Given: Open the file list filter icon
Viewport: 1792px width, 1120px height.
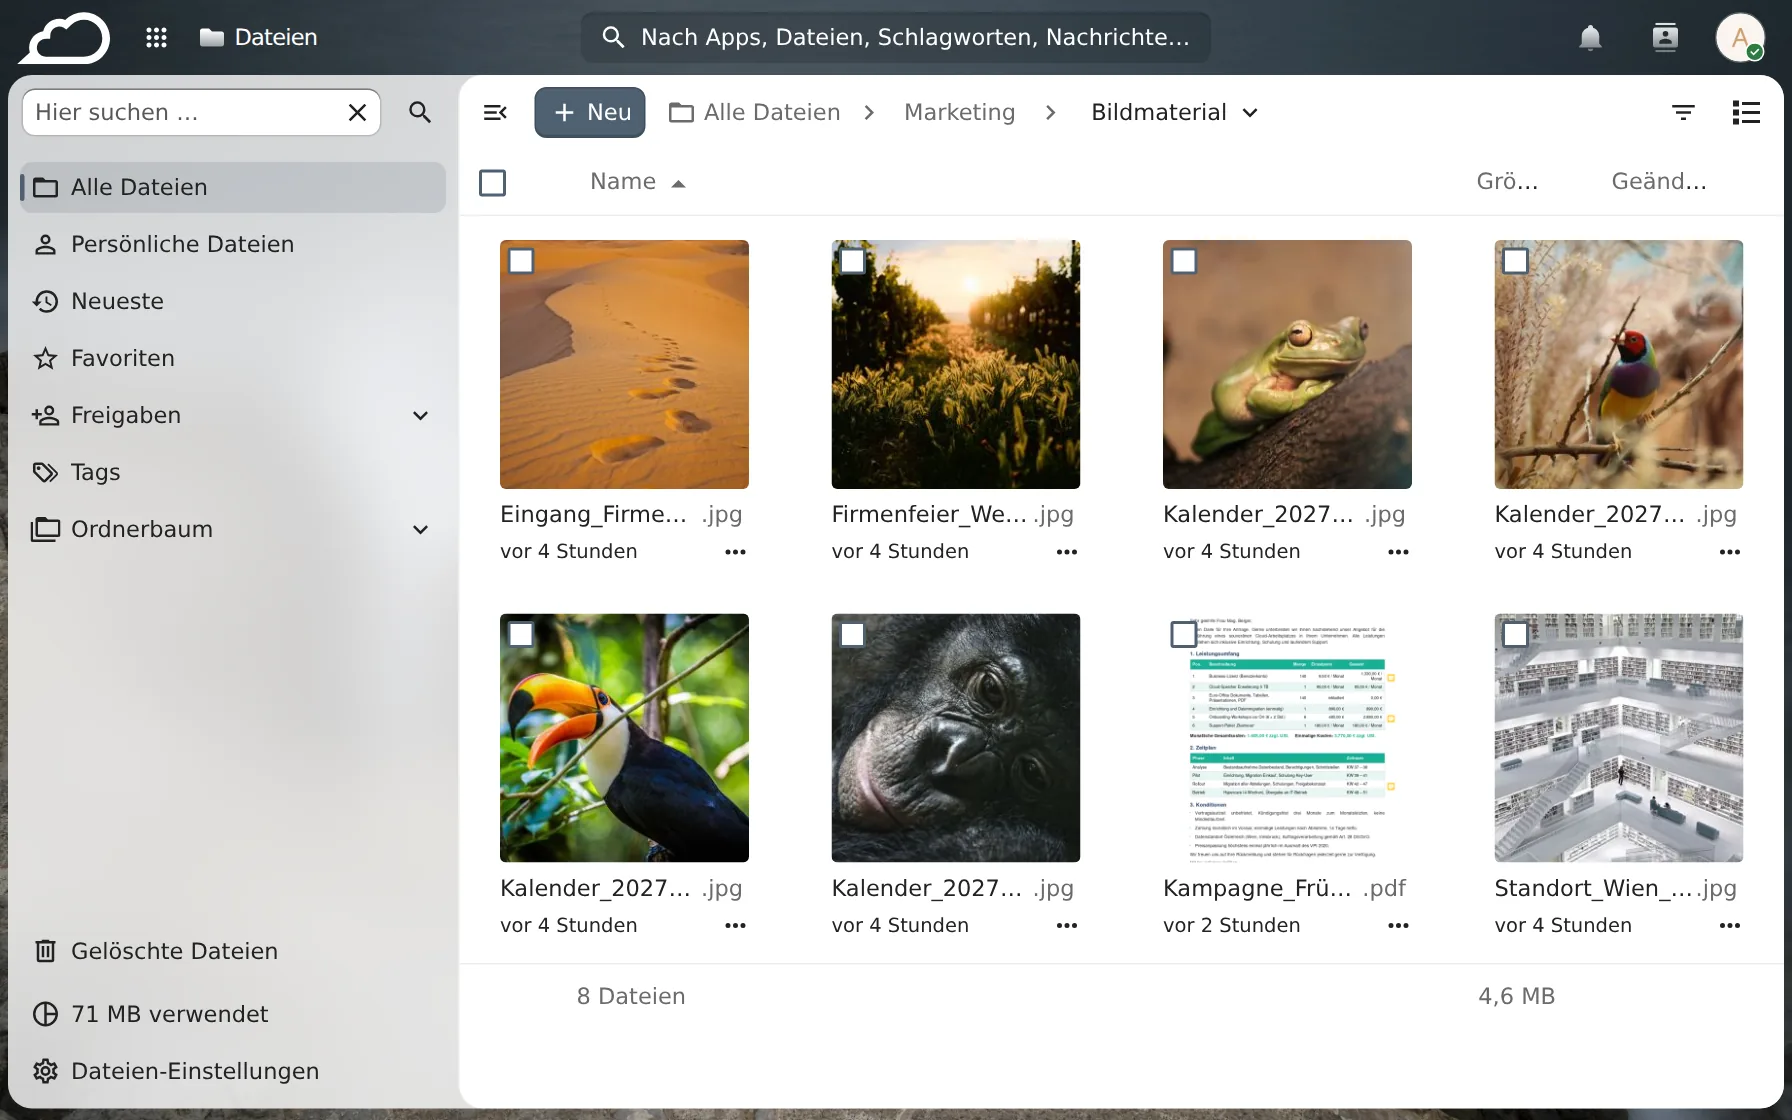Looking at the screenshot, I should coord(1684,113).
